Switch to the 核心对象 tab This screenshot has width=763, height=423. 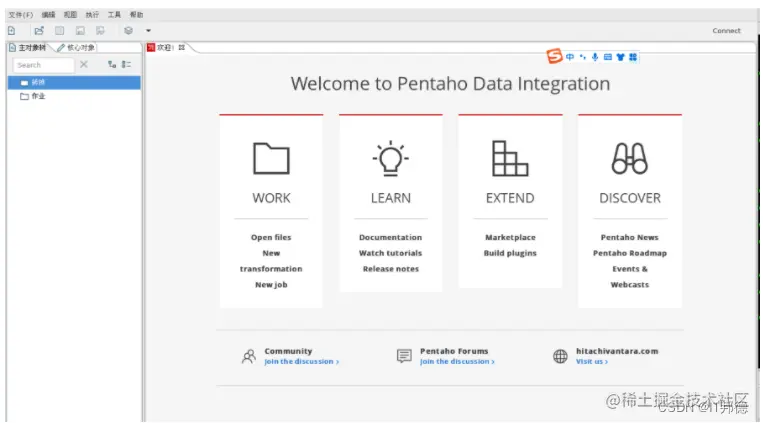[x=76, y=48]
